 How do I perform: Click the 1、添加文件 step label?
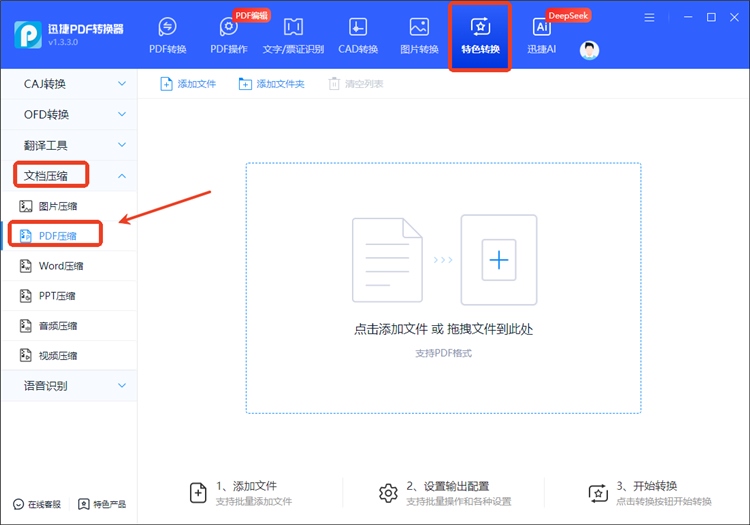coord(246,486)
